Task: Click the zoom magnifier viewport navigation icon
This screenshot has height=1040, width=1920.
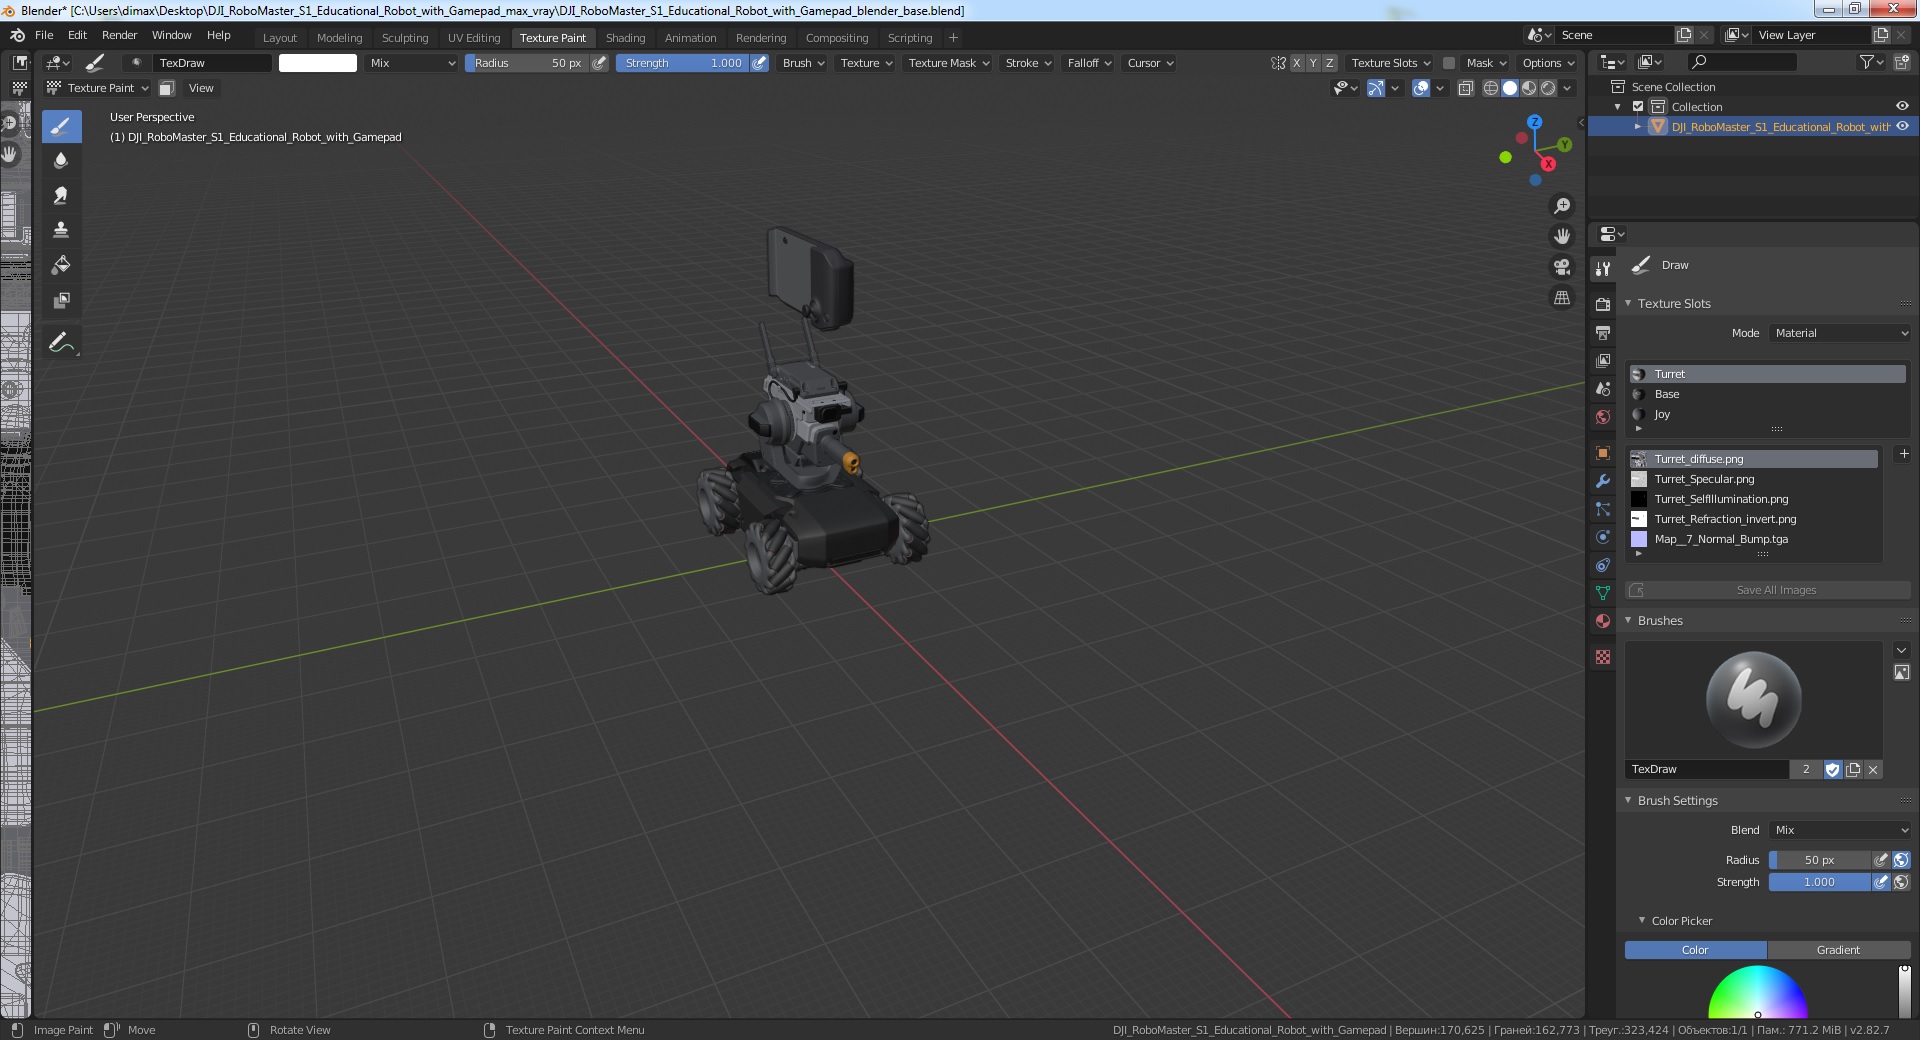Action: pos(1561,206)
